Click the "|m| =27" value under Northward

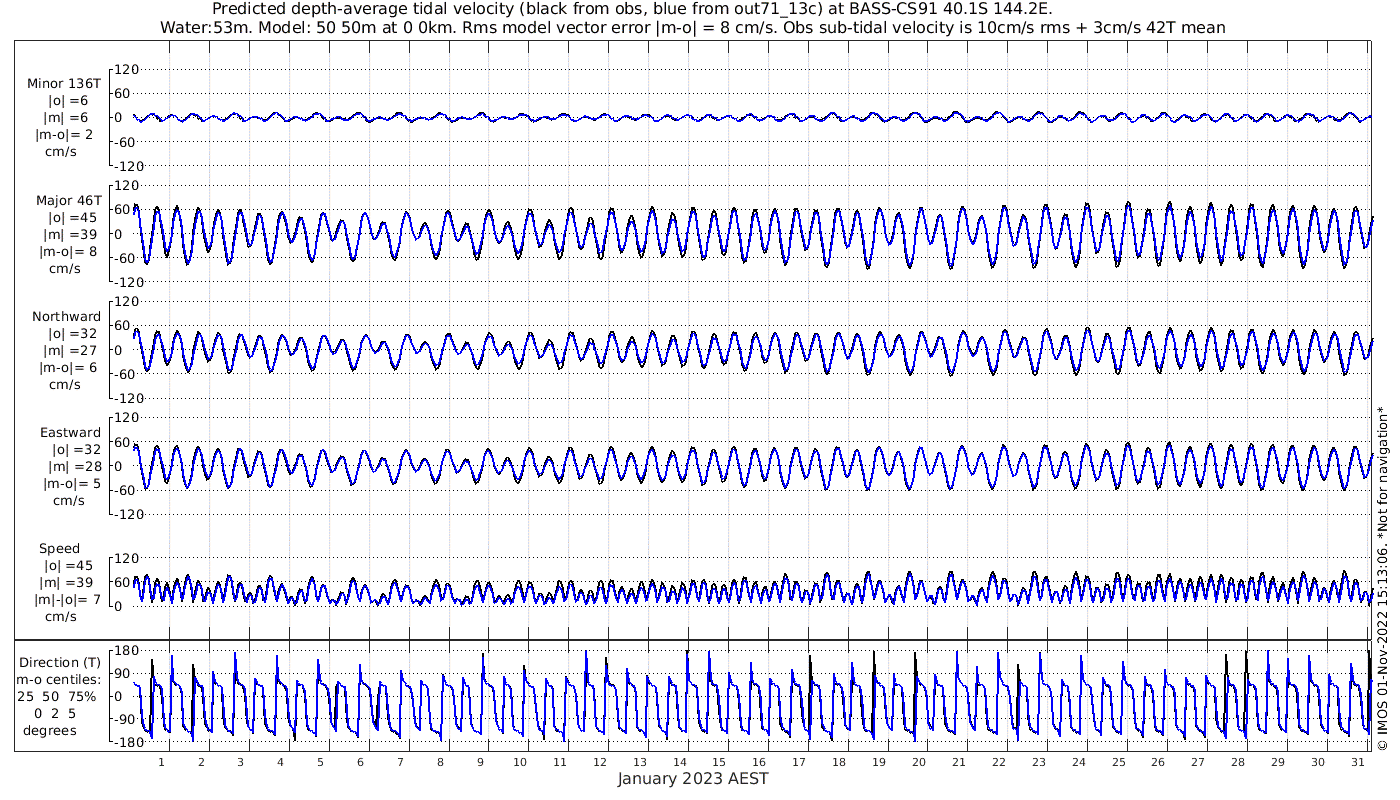67,351
